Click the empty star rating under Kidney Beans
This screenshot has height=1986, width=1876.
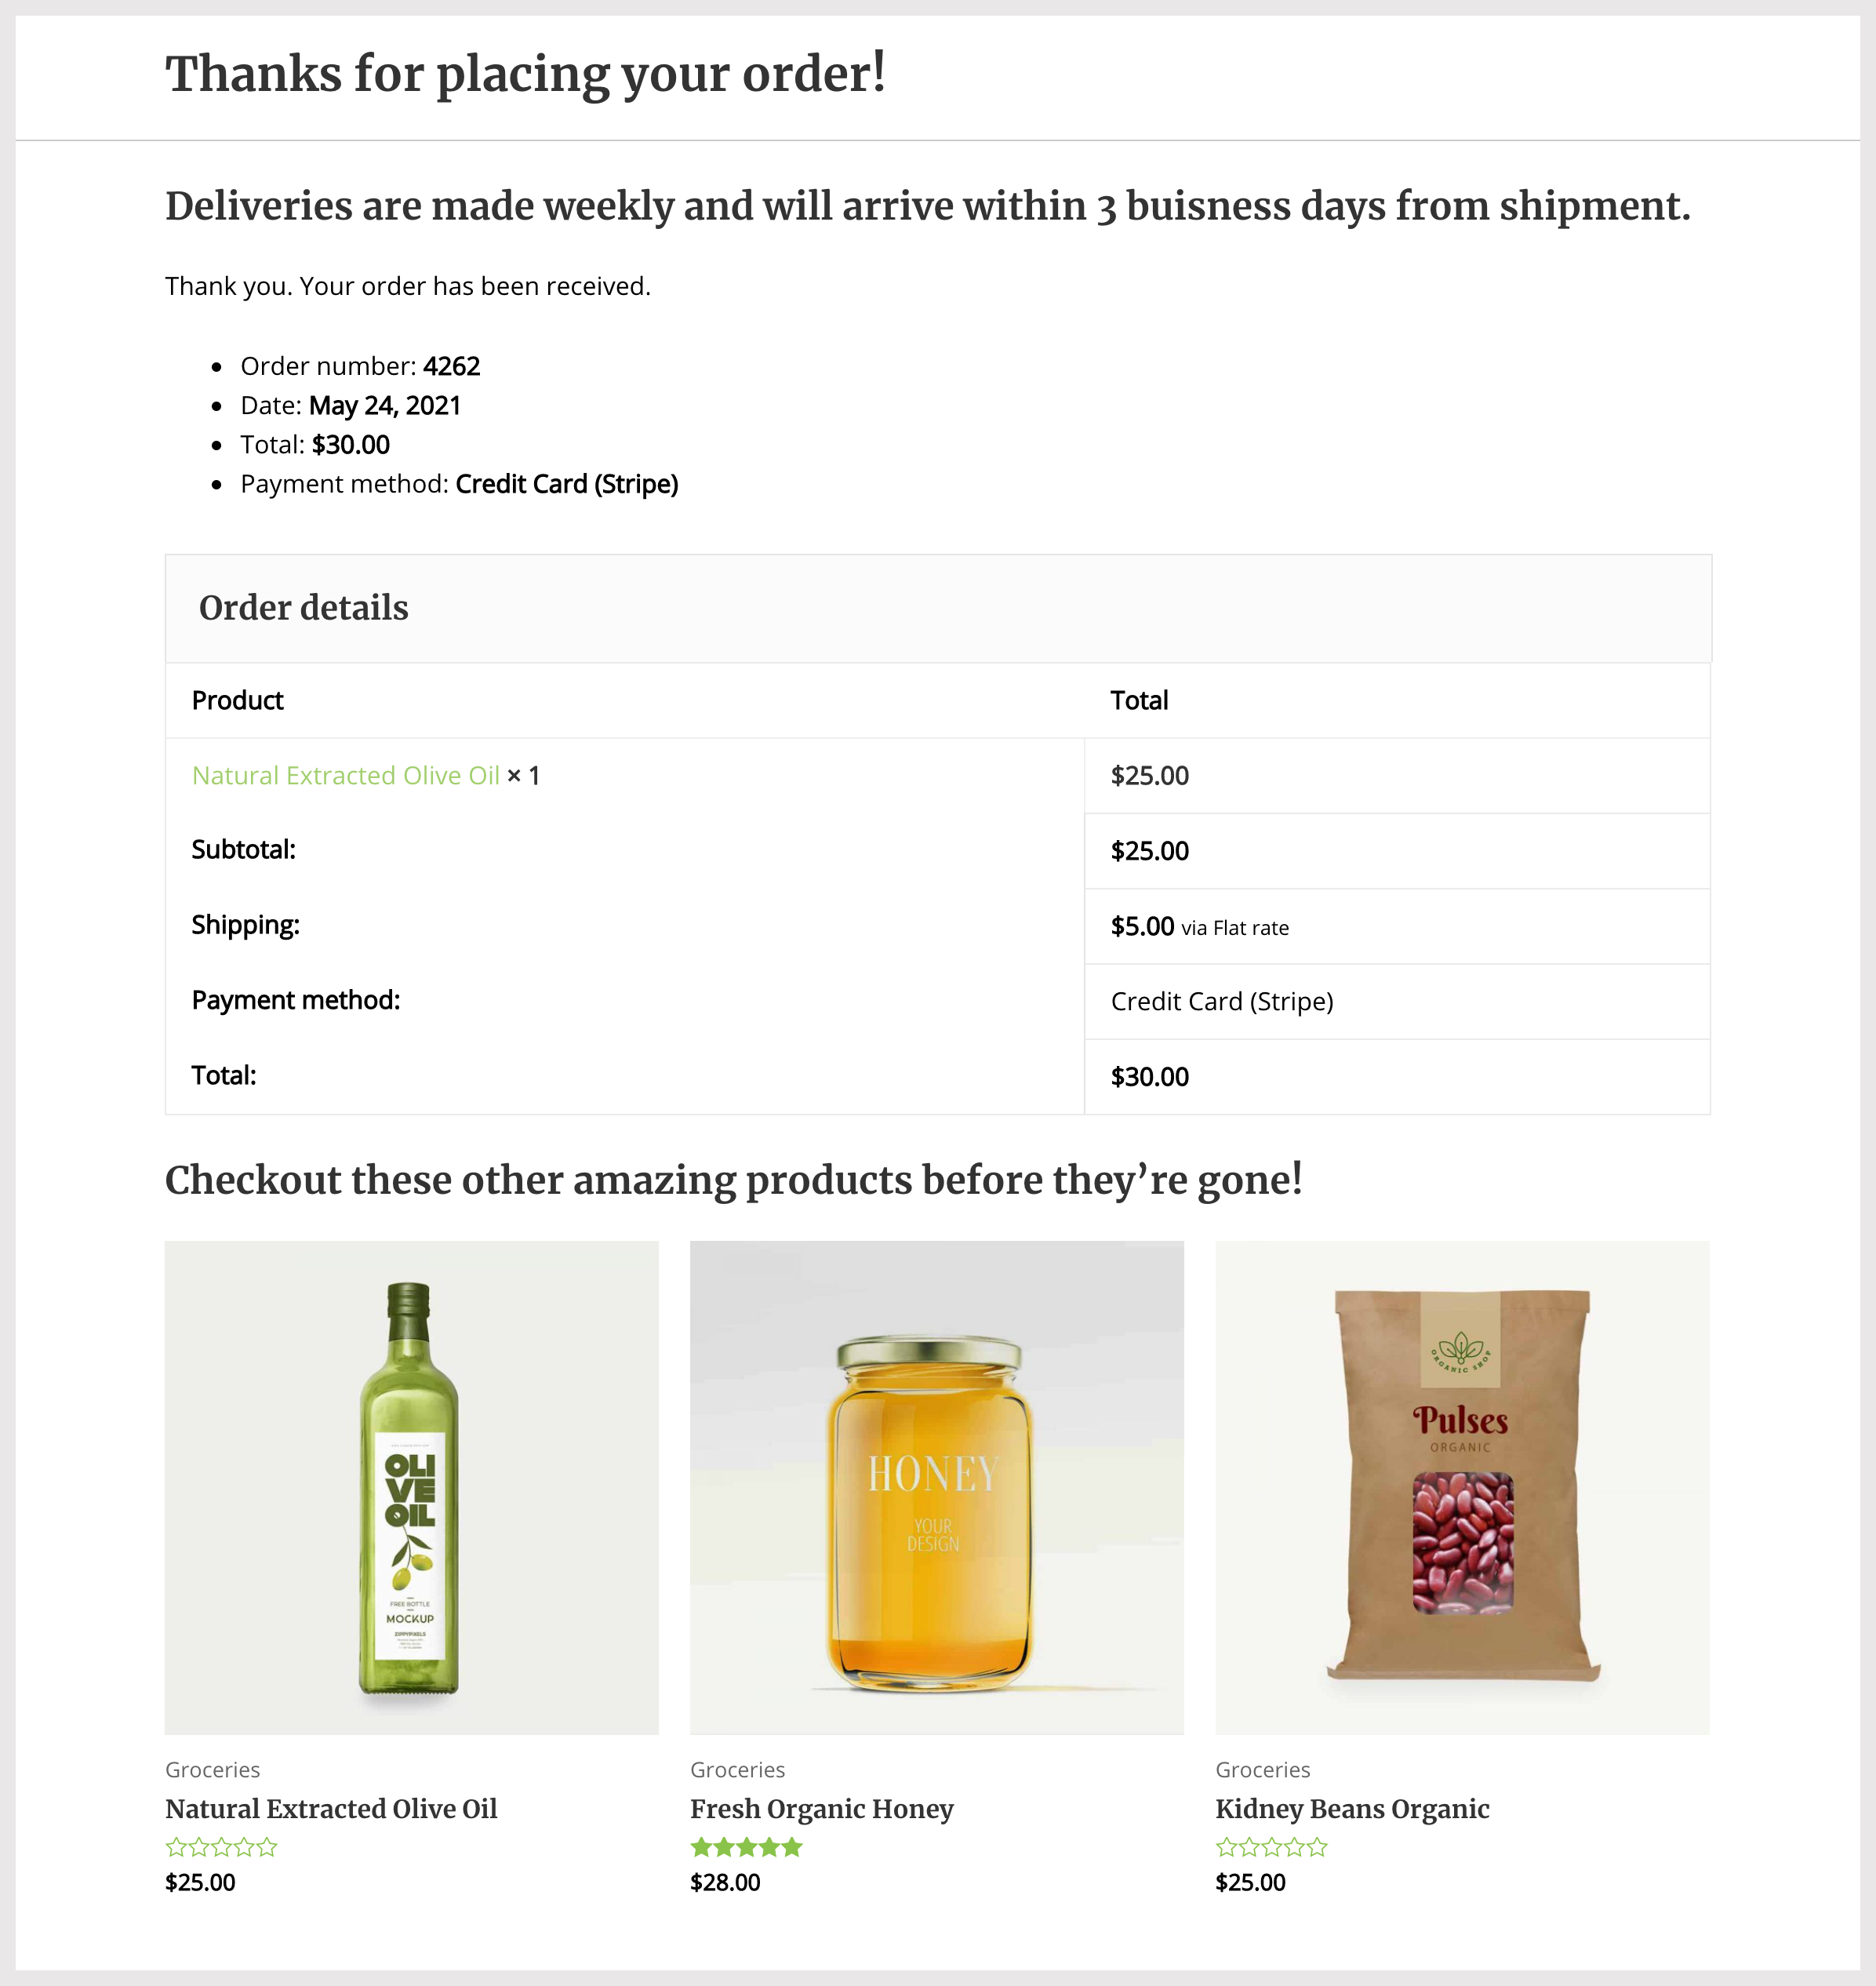click(1271, 1847)
